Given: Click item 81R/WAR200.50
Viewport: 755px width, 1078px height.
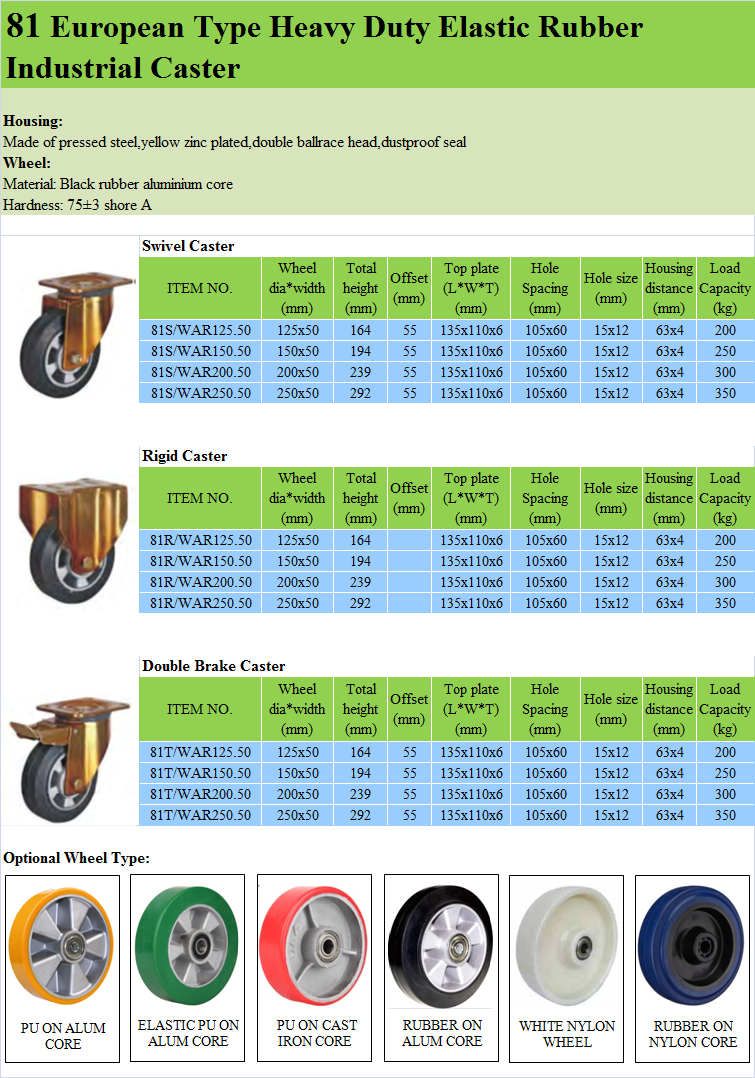Looking at the screenshot, I should (200, 582).
